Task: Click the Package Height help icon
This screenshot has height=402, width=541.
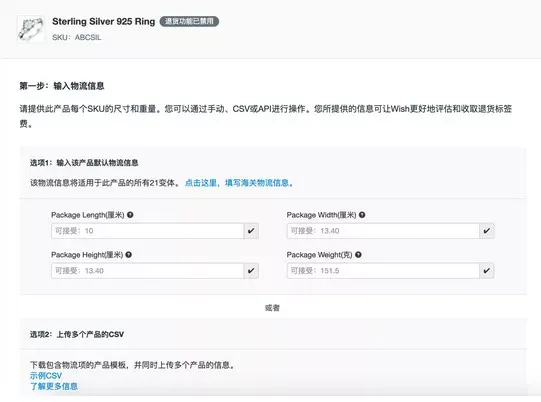Action: coord(129,255)
